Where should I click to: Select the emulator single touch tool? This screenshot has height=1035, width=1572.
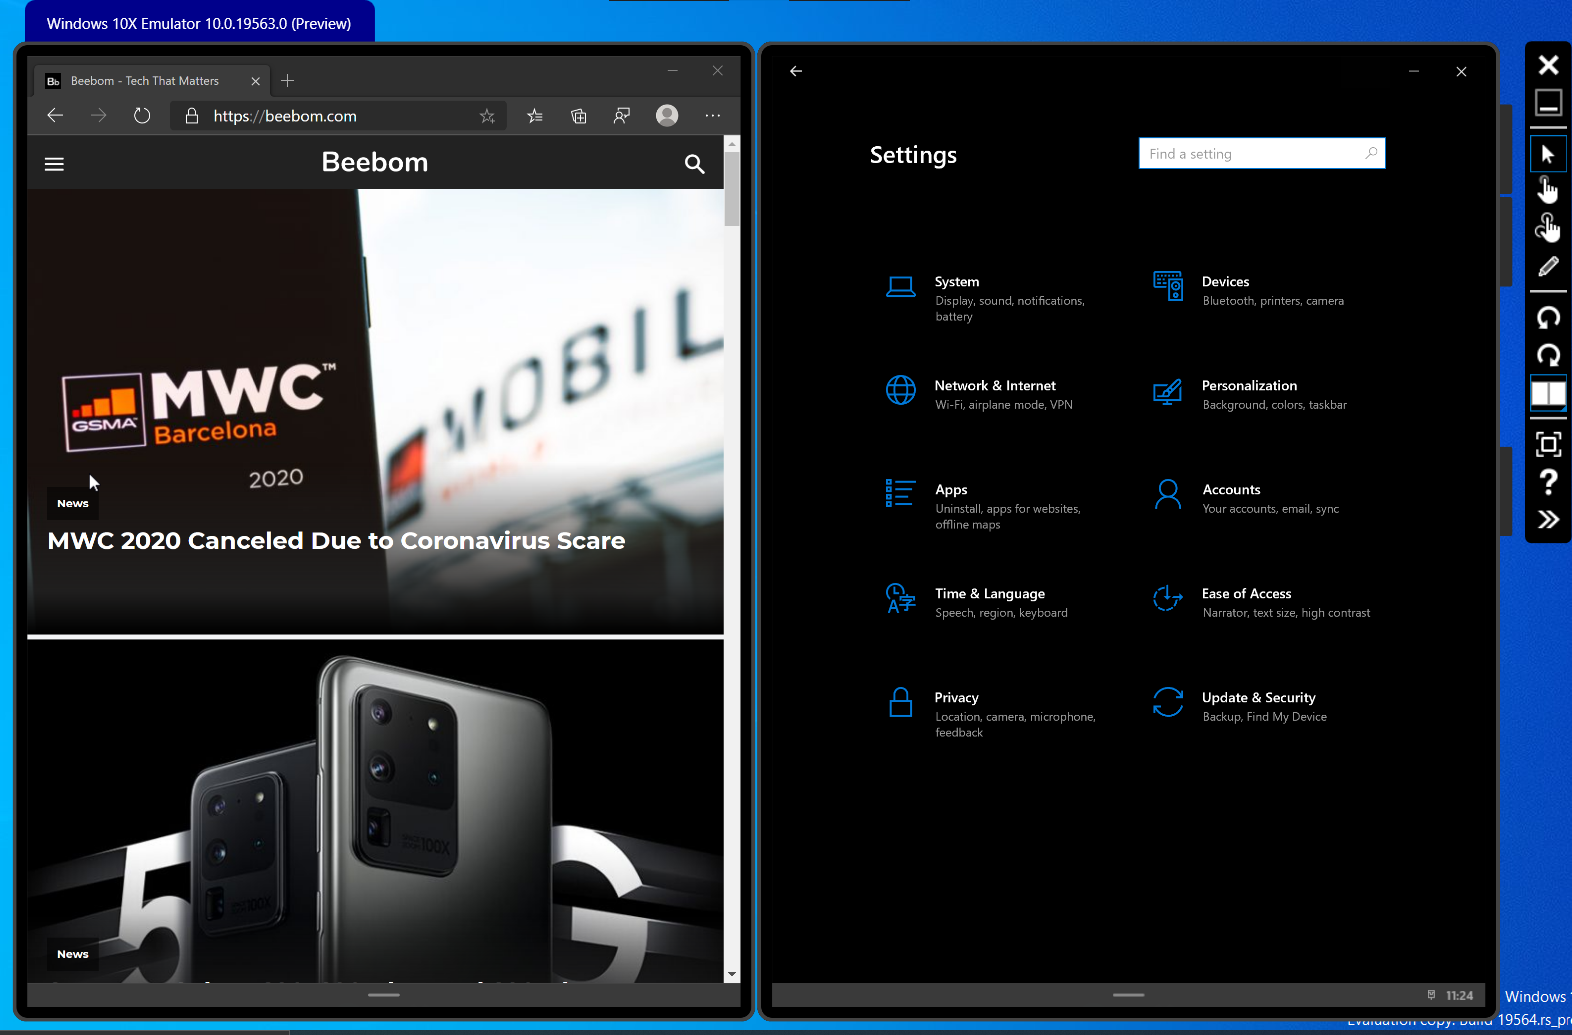tap(1548, 189)
